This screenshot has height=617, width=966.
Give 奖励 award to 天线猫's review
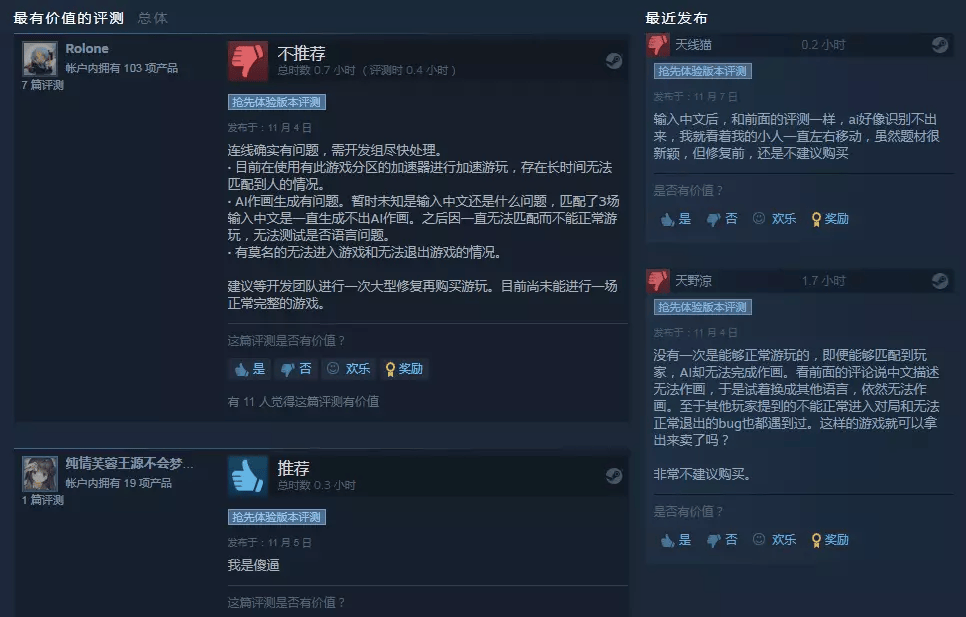(x=830, y=219)
